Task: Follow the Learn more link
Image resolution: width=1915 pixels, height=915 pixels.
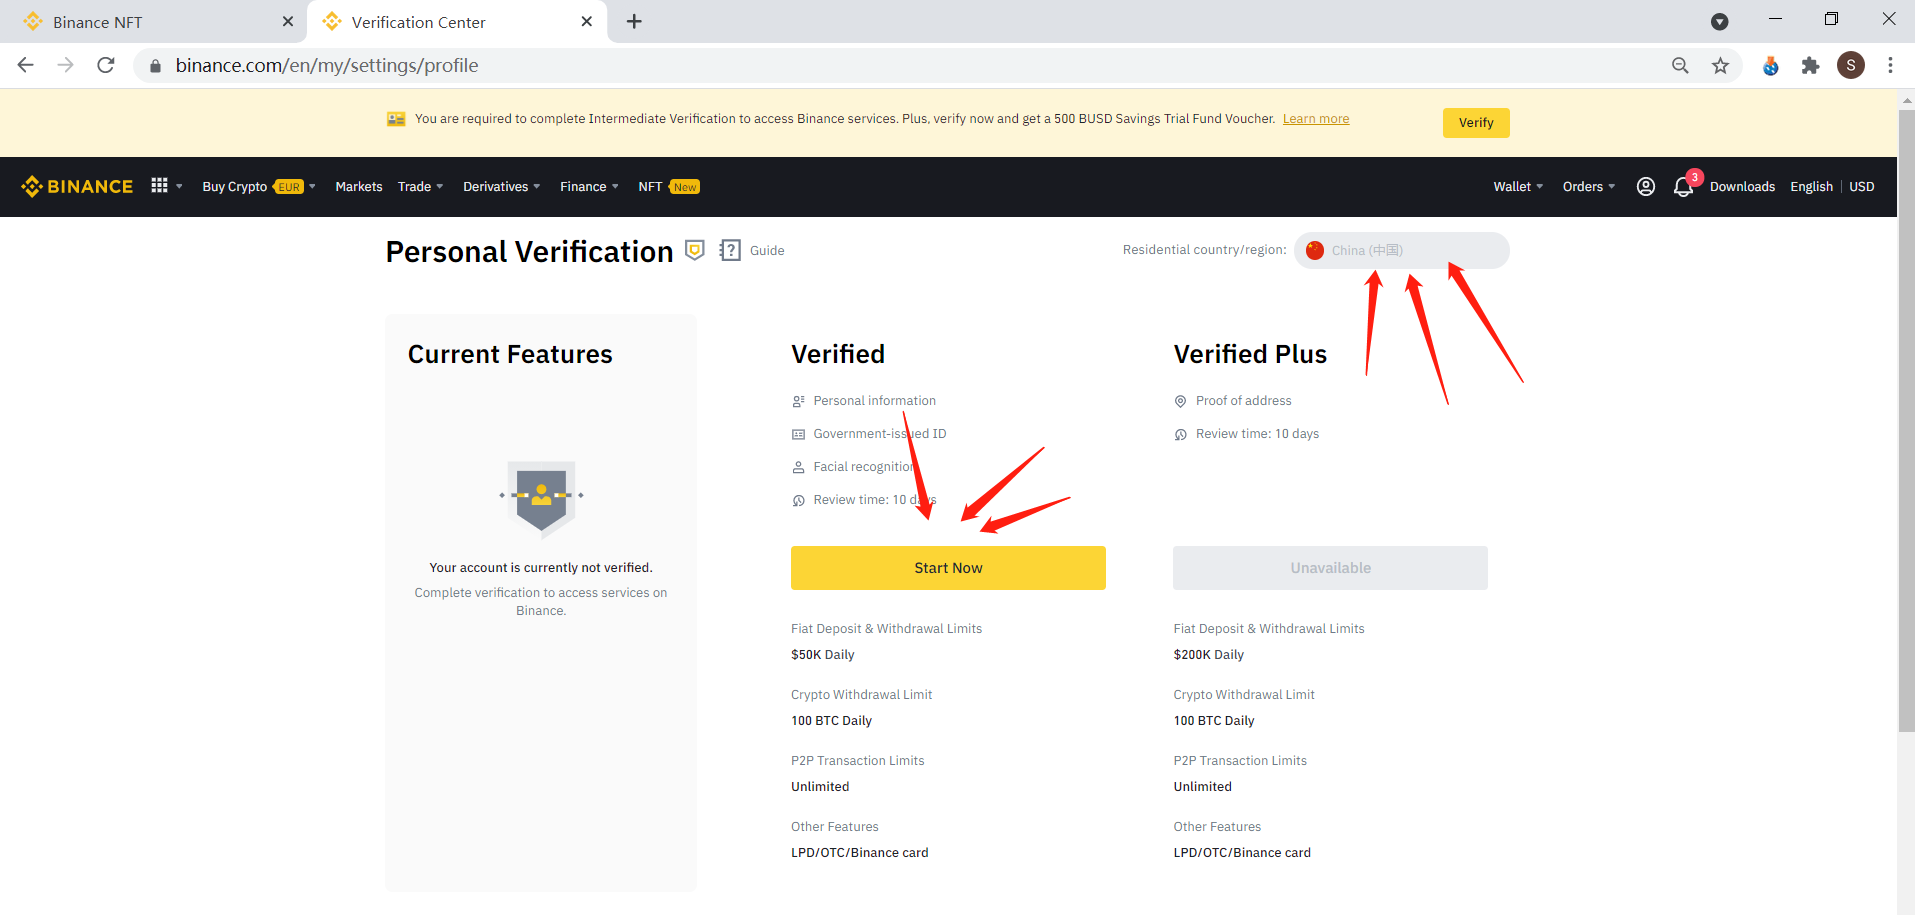Action: pos(1316,119)
